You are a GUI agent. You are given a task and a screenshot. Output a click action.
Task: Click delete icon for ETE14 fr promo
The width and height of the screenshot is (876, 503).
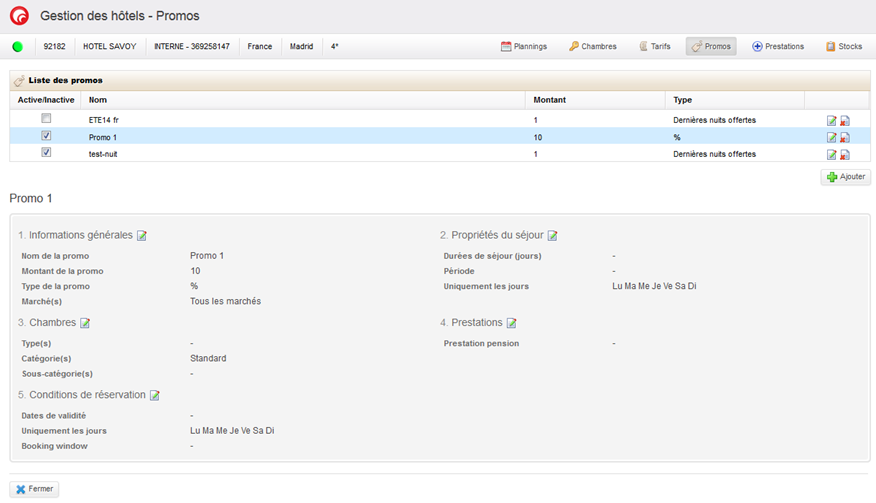point(845,121)
